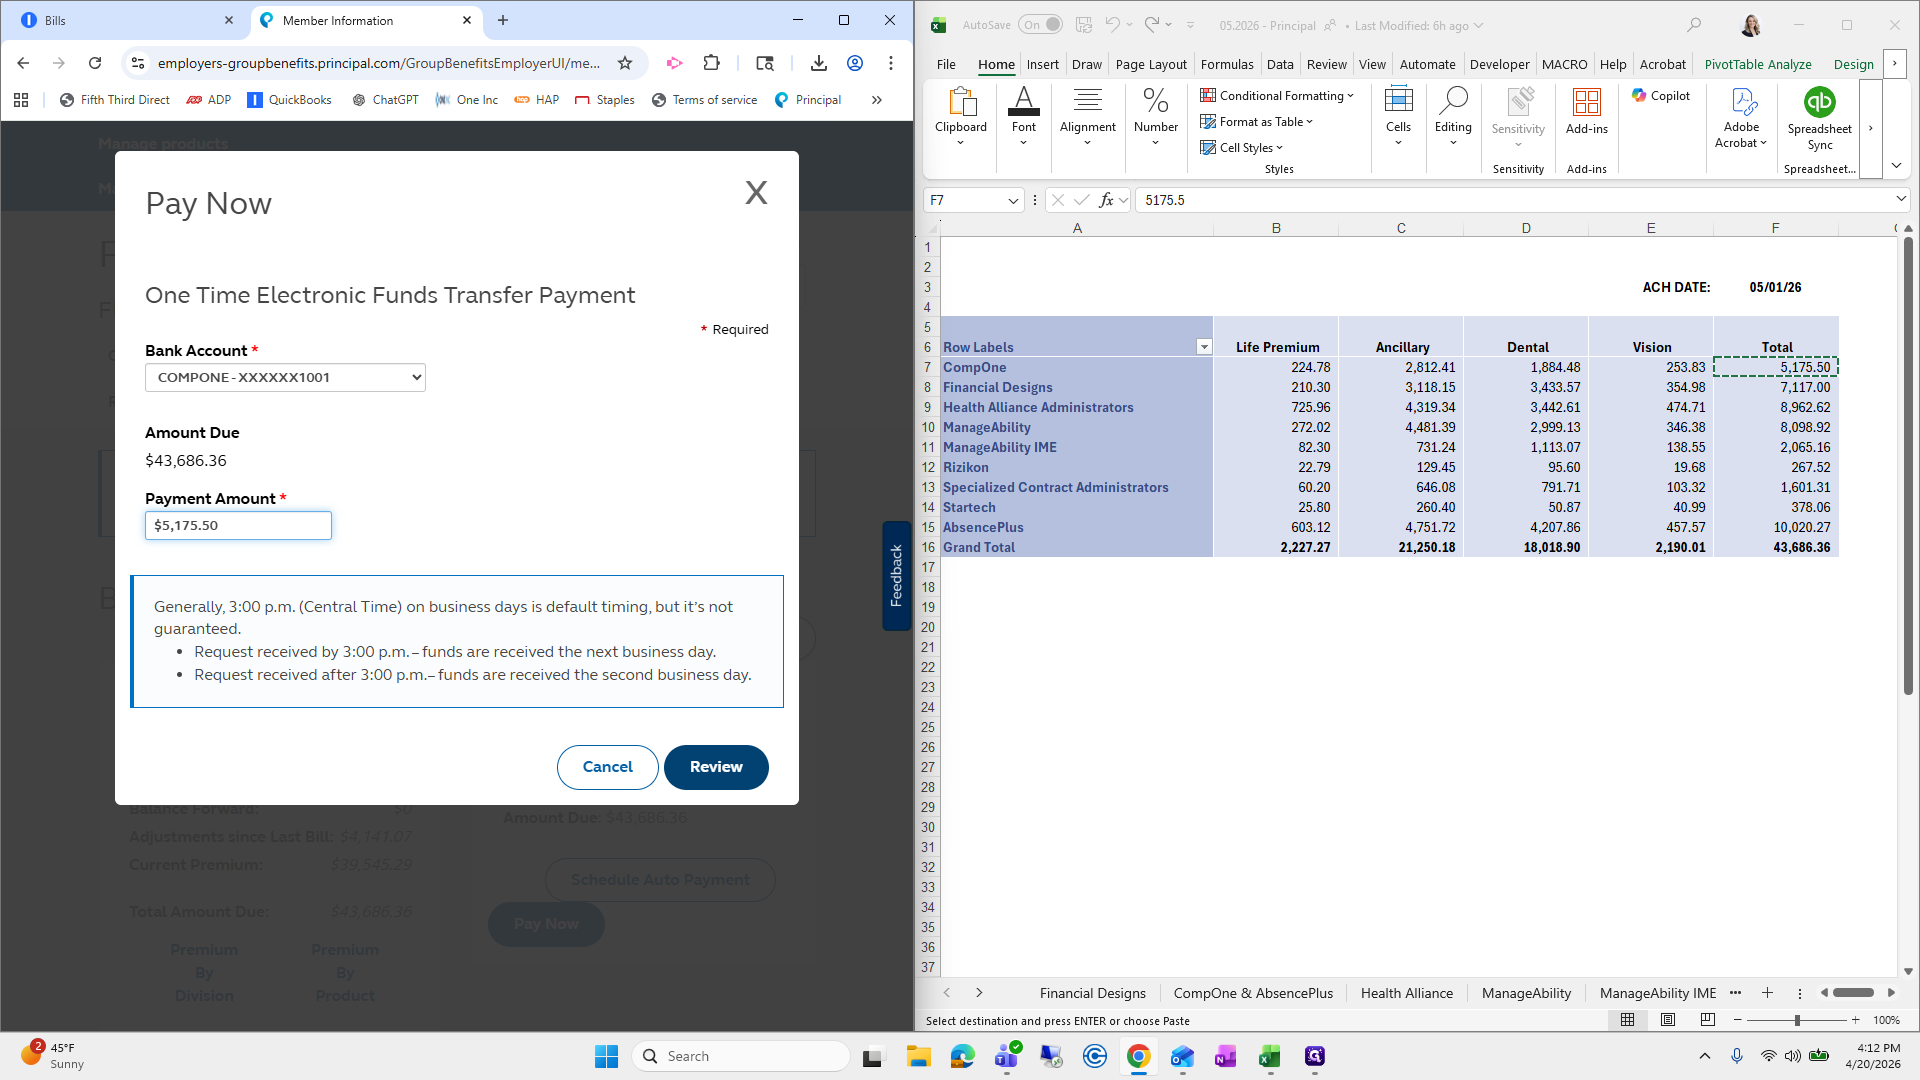1920x1080 pixels.
Task: Expand the Conditional Formatting dropdown
Action: point(1278,96)
